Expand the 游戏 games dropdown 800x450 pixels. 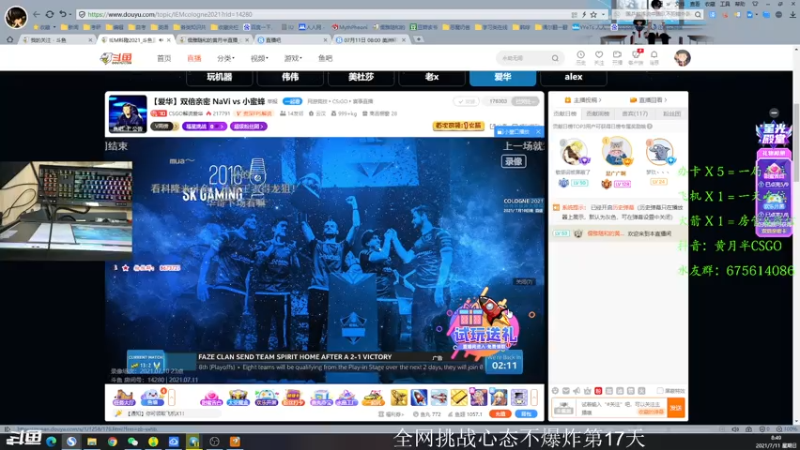[293, 58]
